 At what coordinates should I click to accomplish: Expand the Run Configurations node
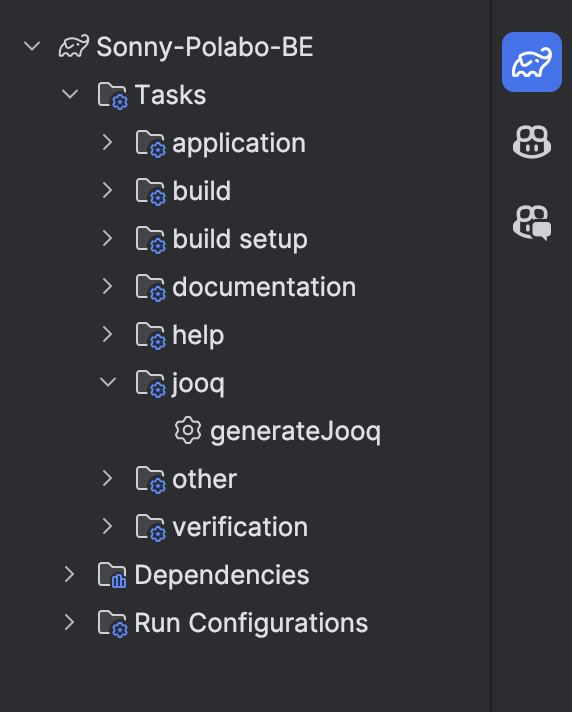(69, 622)
